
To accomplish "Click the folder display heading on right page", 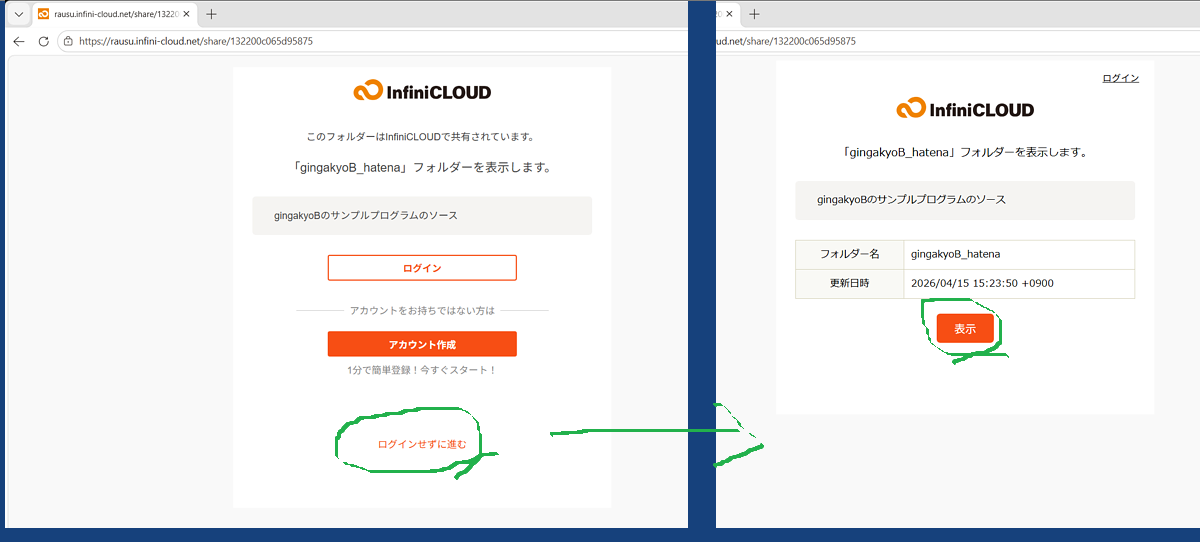I will pos(965,152).
